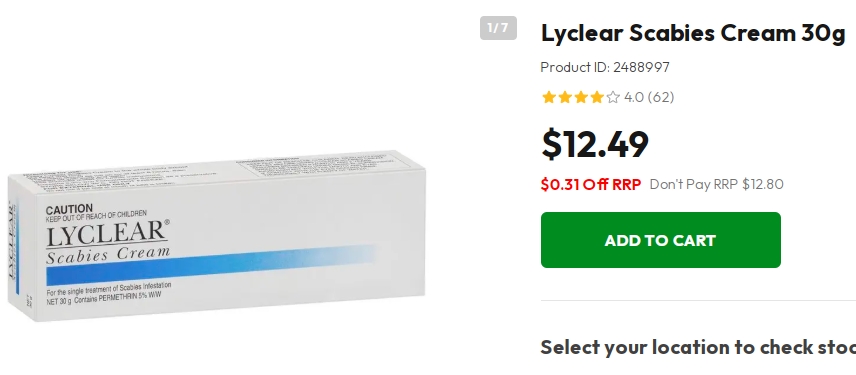Open the (62) reviews count

point(661,97)
